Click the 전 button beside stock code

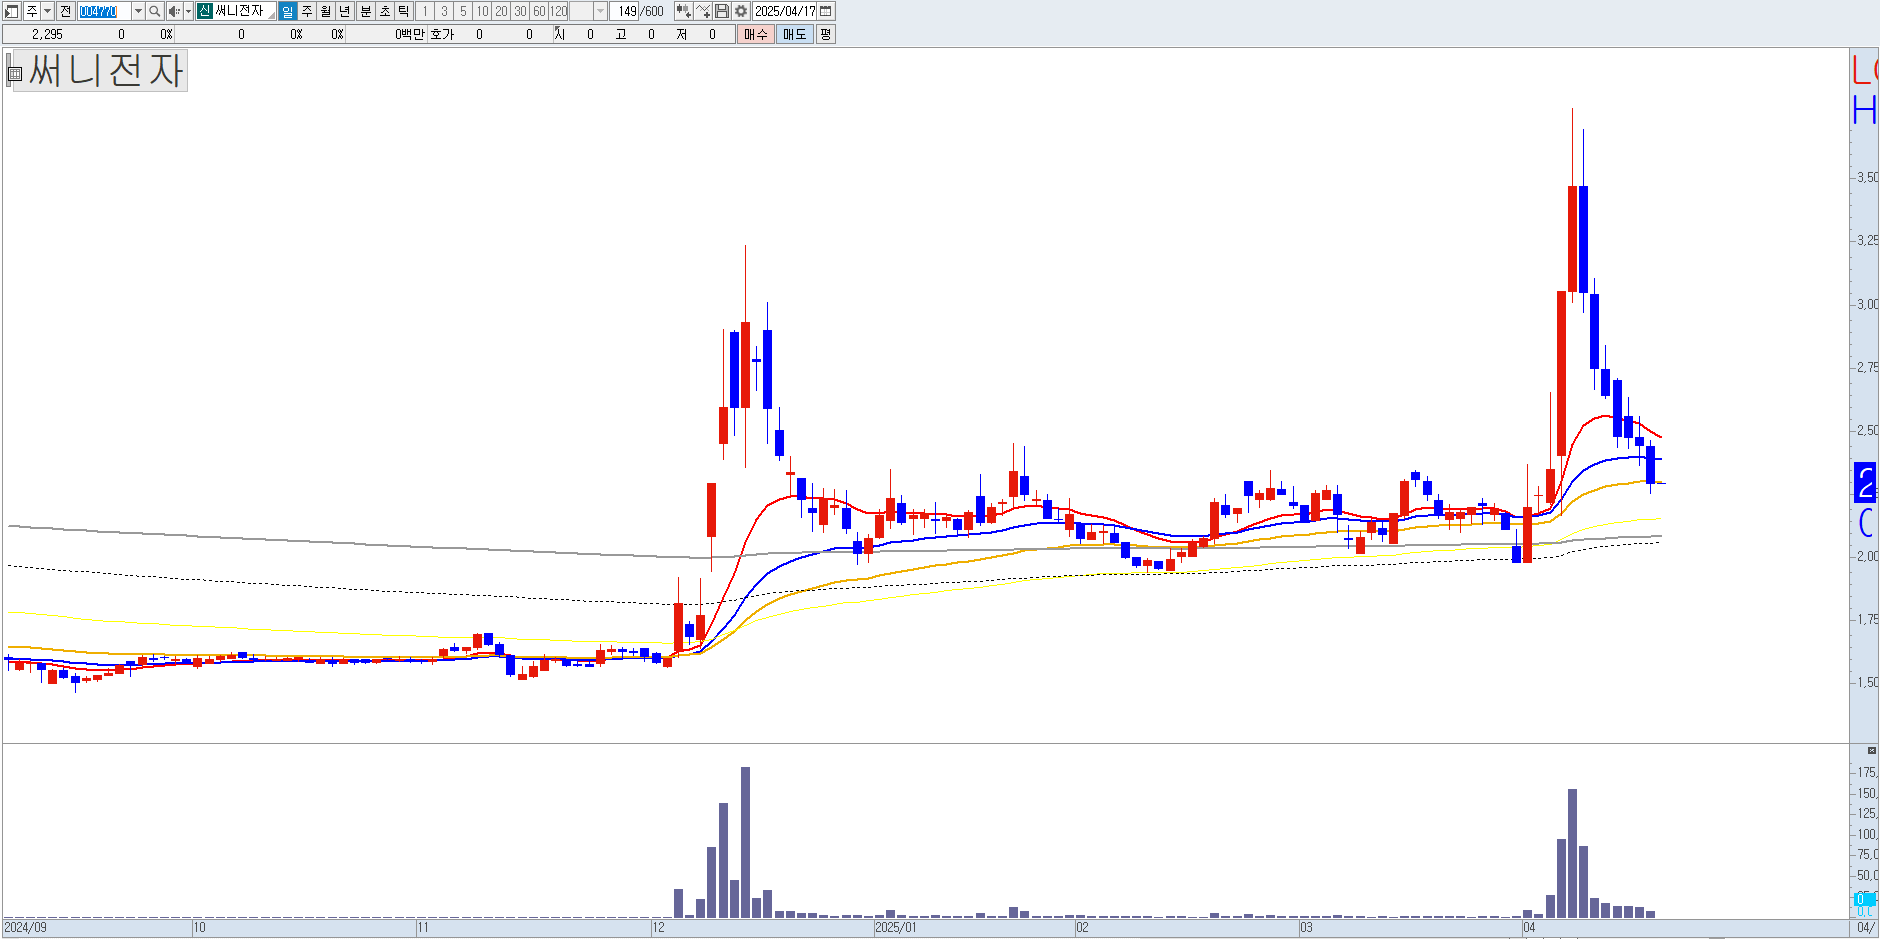point(65,11)
